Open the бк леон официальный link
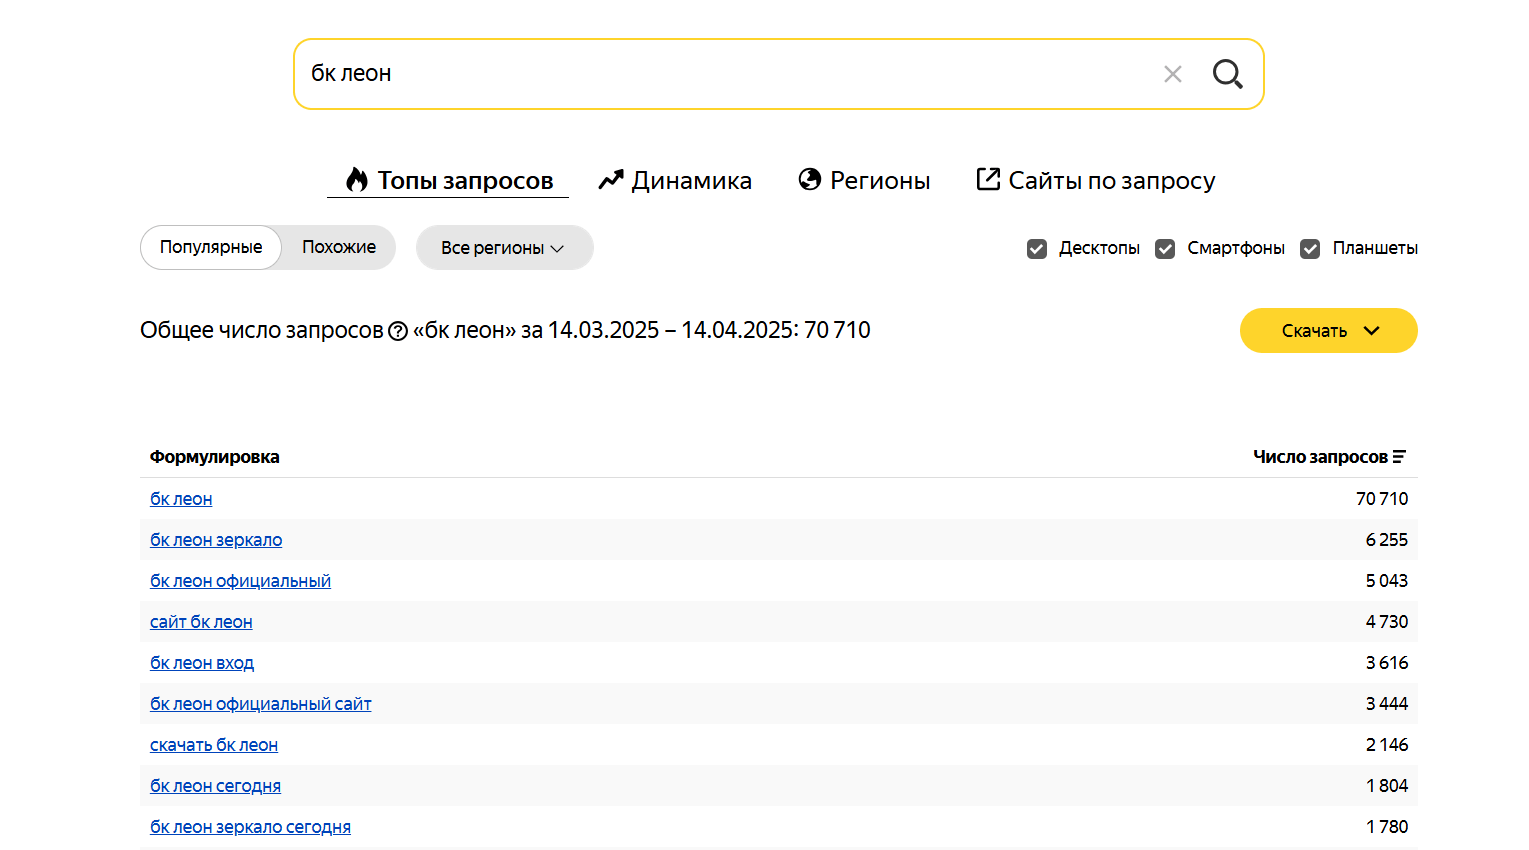This screenshot has height=850, width=1529. click(240, 581)
